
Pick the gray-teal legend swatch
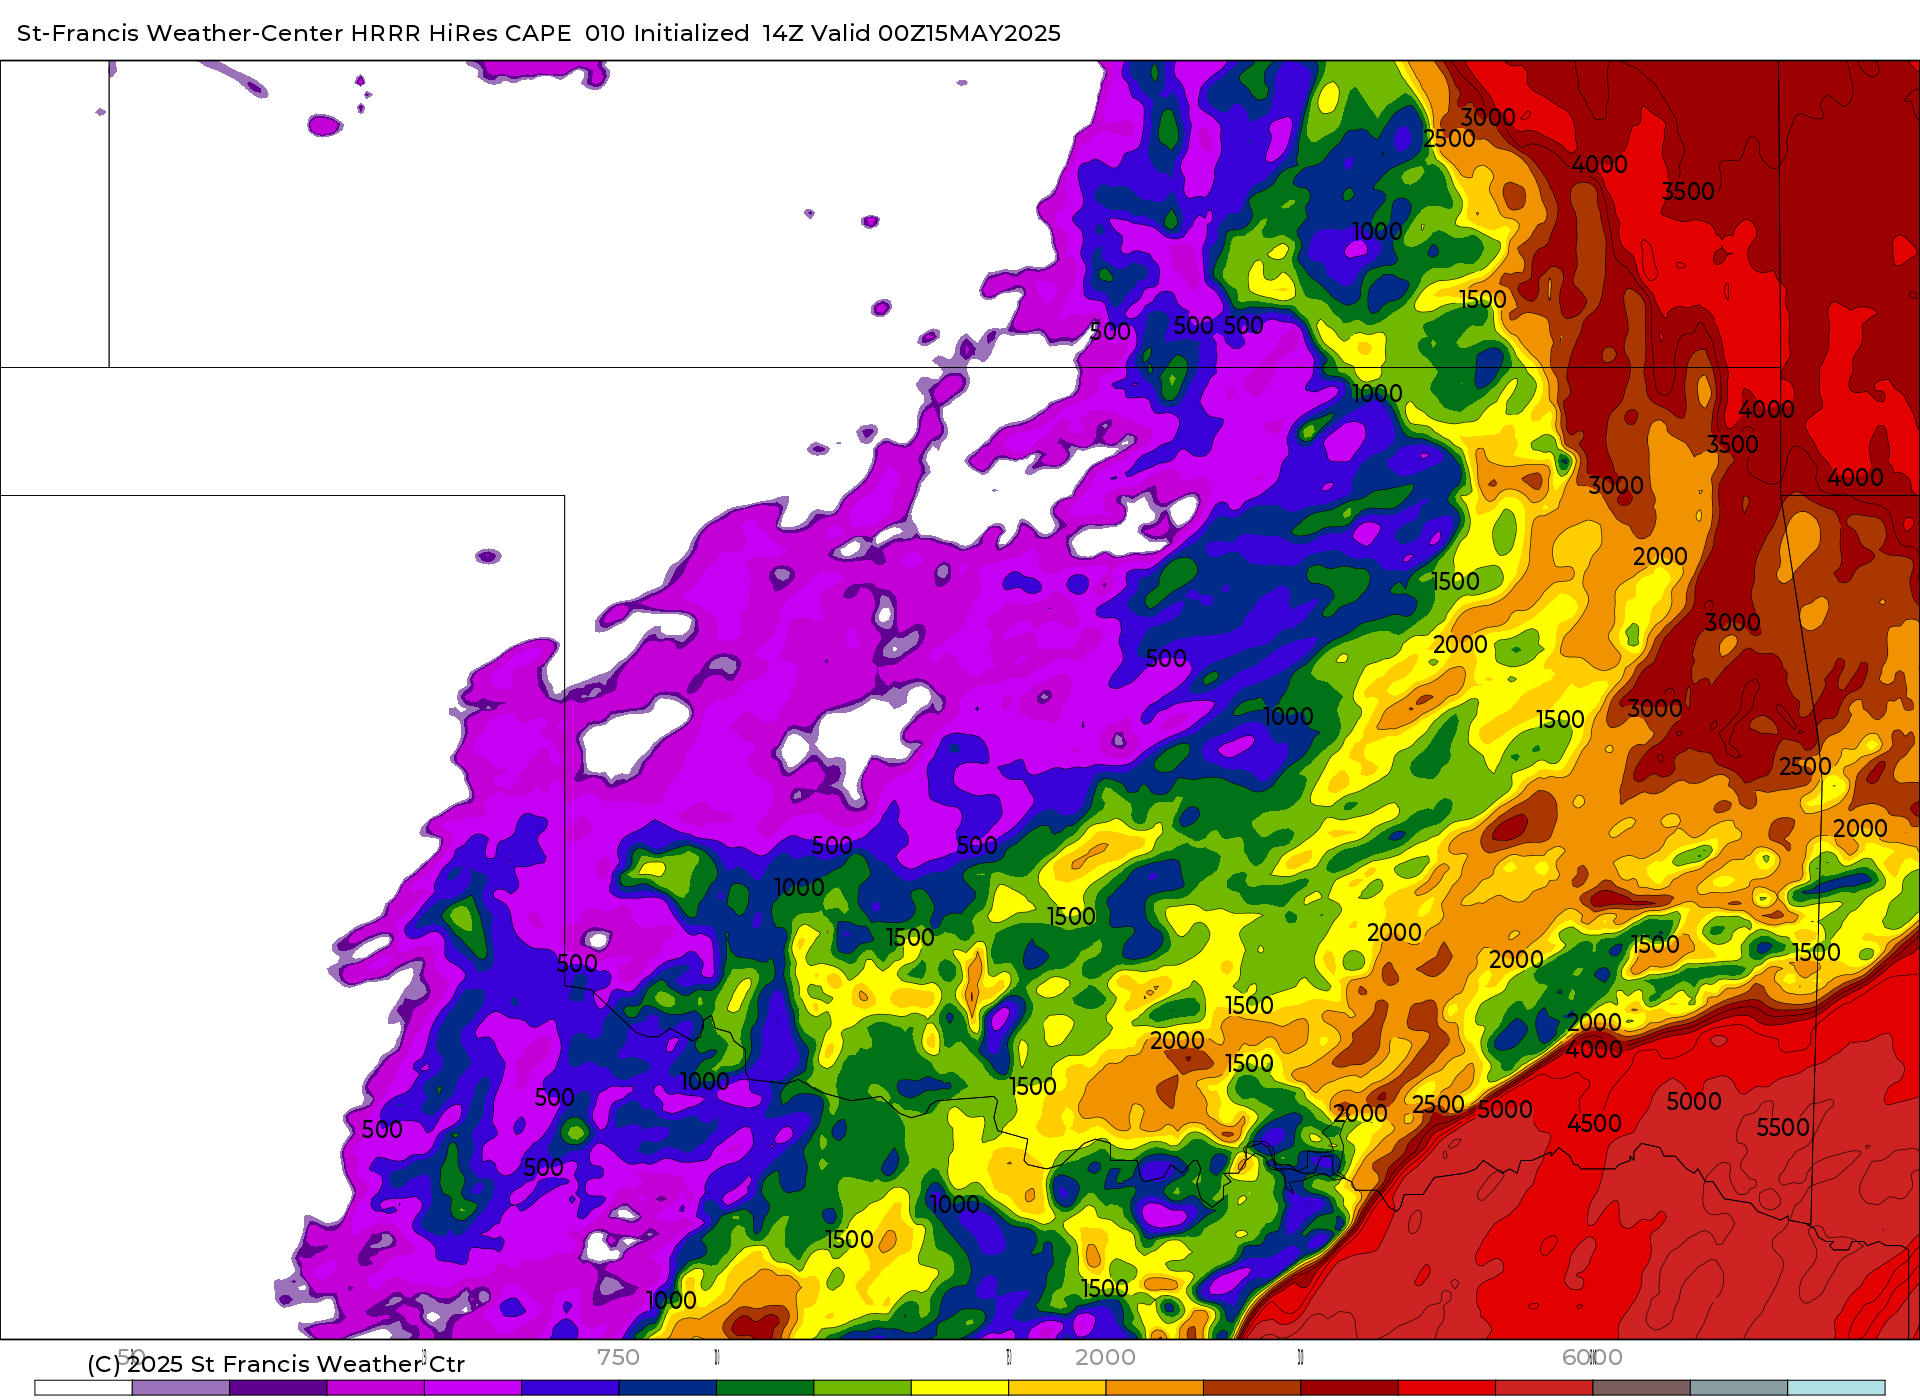click(1739, 1388)
